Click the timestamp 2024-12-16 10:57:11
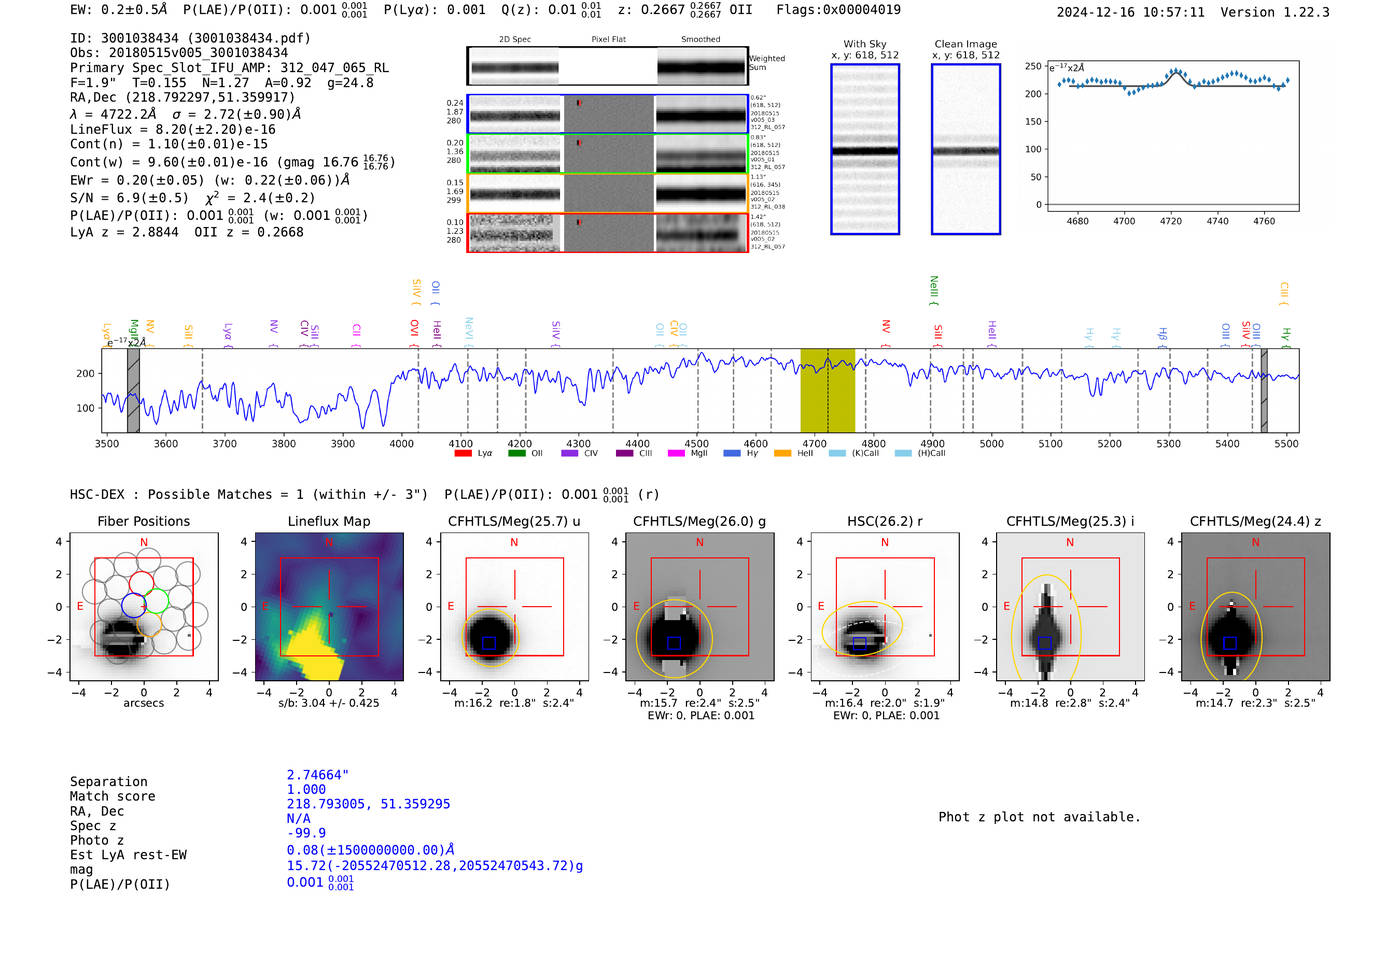 1130,12
